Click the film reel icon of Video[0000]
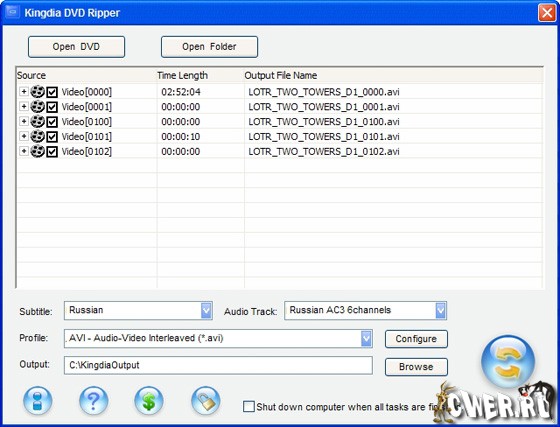This screenshot has width=560, height=427. point(38,92)
